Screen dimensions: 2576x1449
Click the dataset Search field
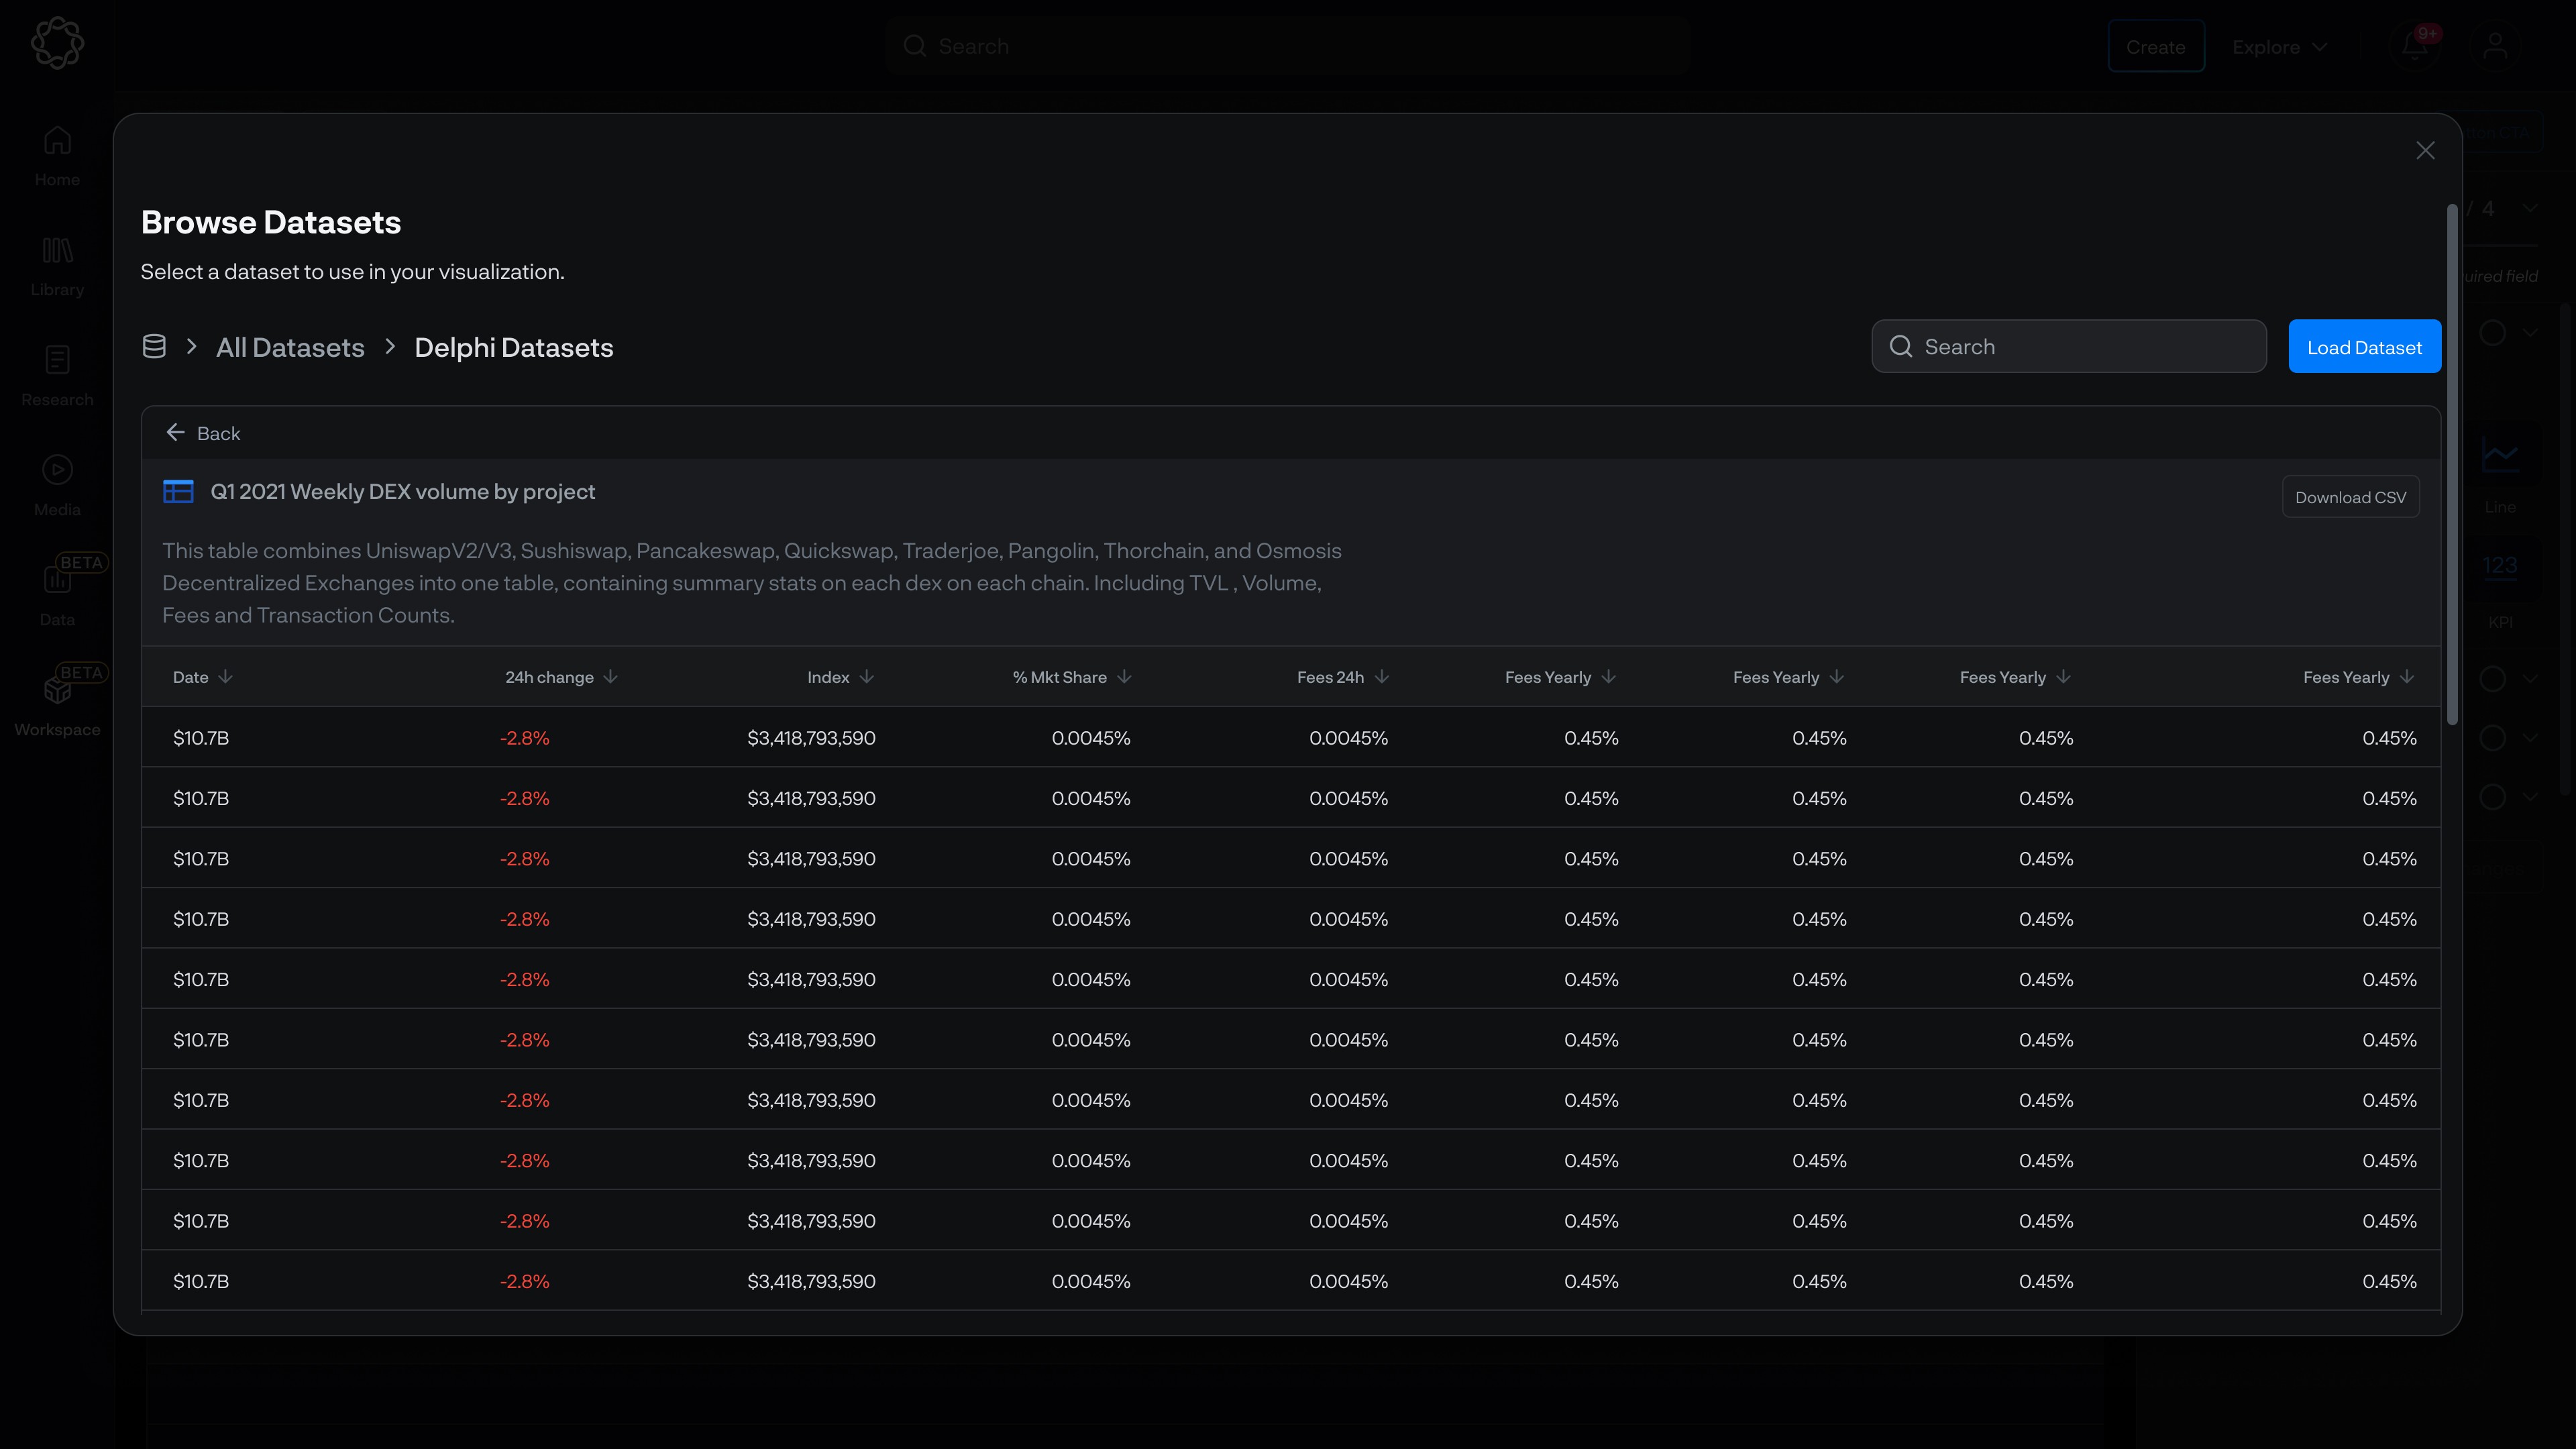click(x=2068, y=347)
